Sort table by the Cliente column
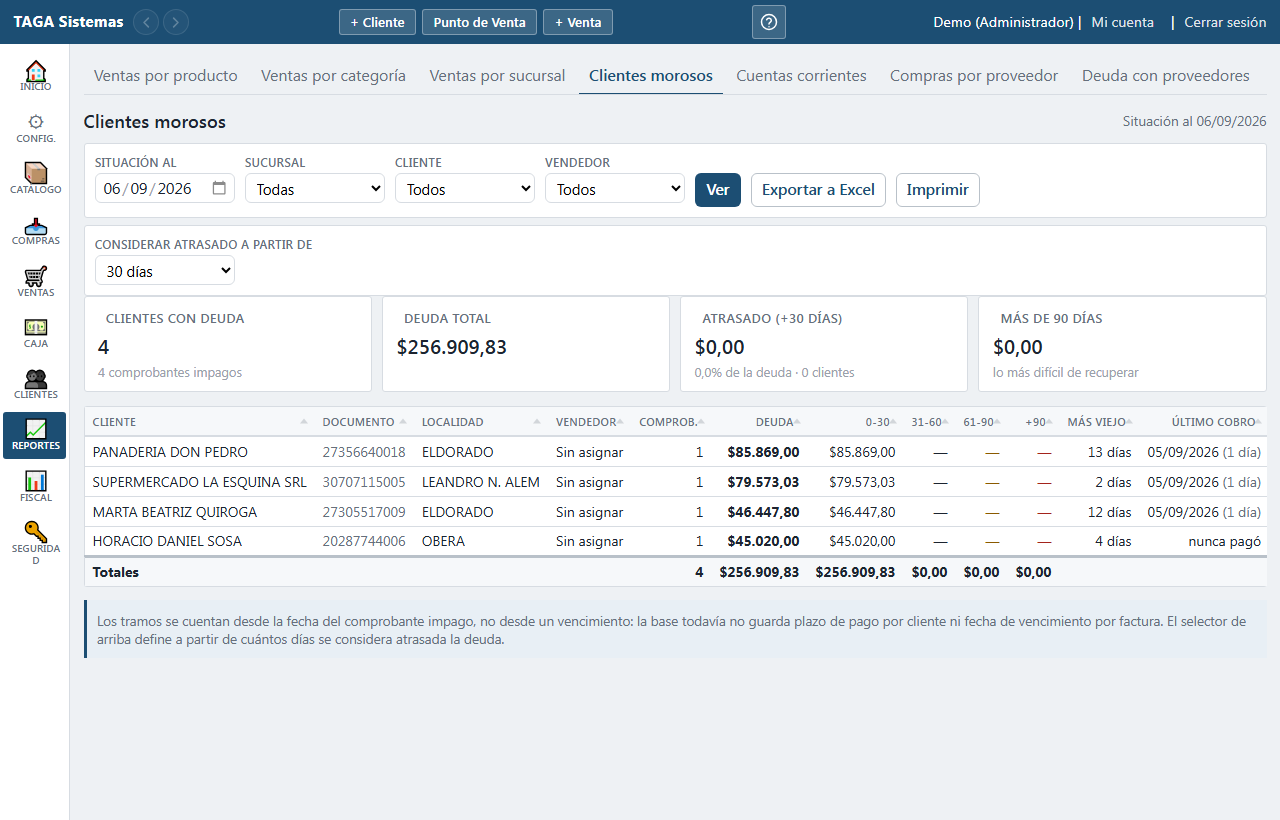This screenshot has height=820, width=1280. coord(200,422)
